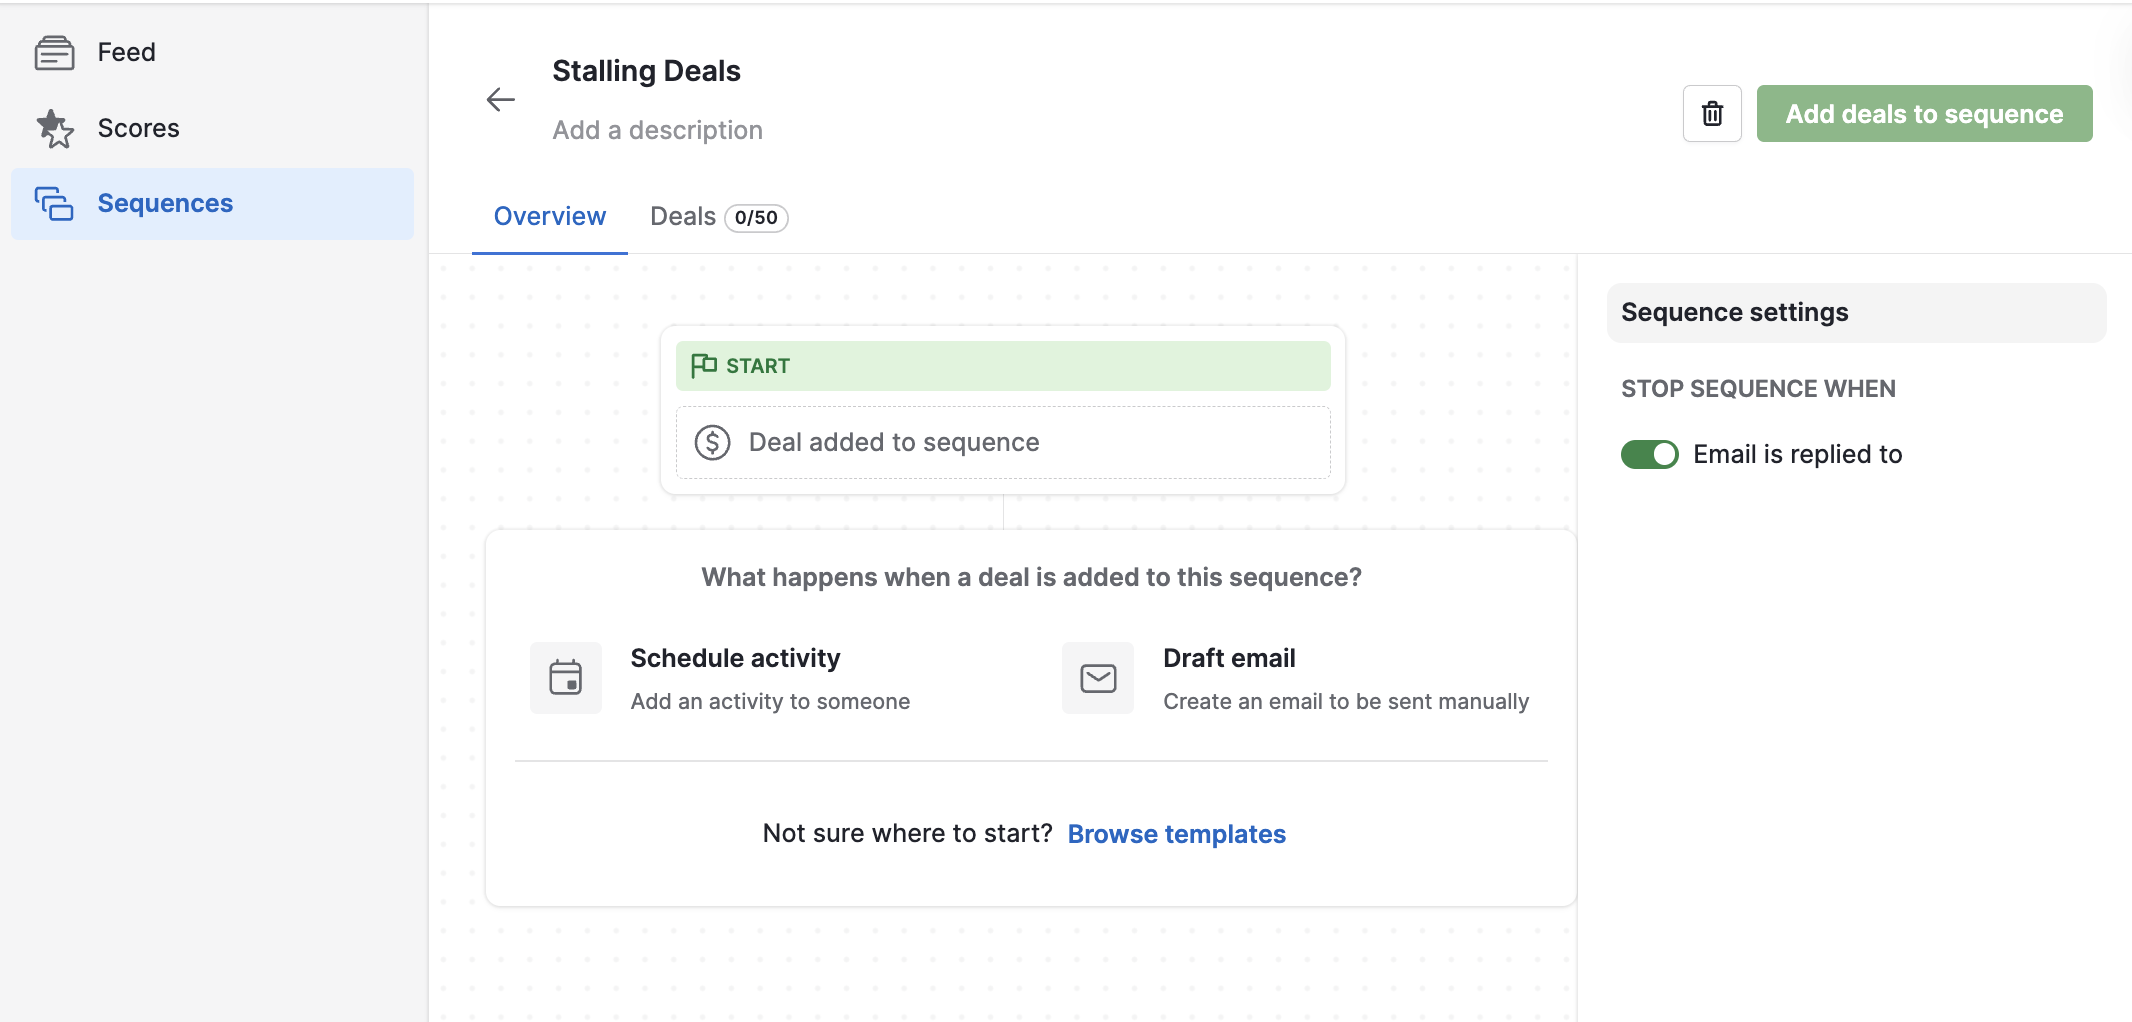Click the Deal added to sequence trigger
2132x1022 pixels.
1003,442
